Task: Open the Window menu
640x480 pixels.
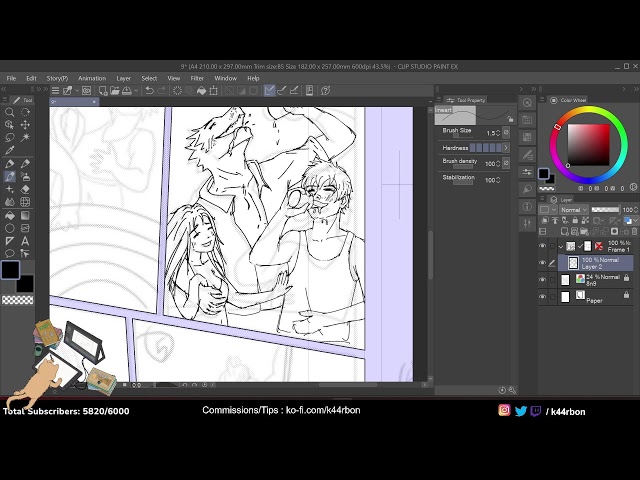Action: 226,78
